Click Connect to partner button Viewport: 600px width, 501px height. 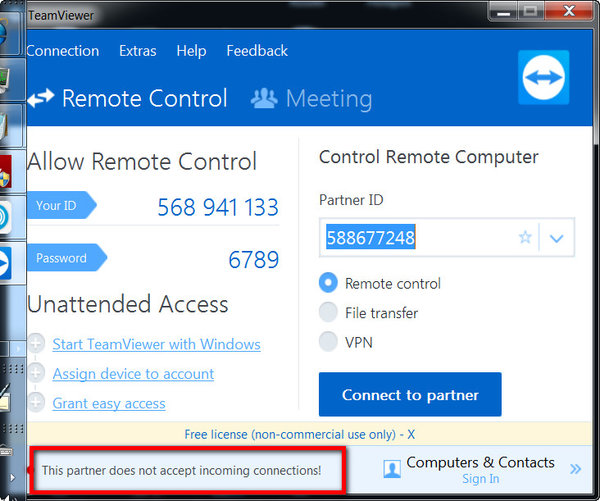[410, 394]
